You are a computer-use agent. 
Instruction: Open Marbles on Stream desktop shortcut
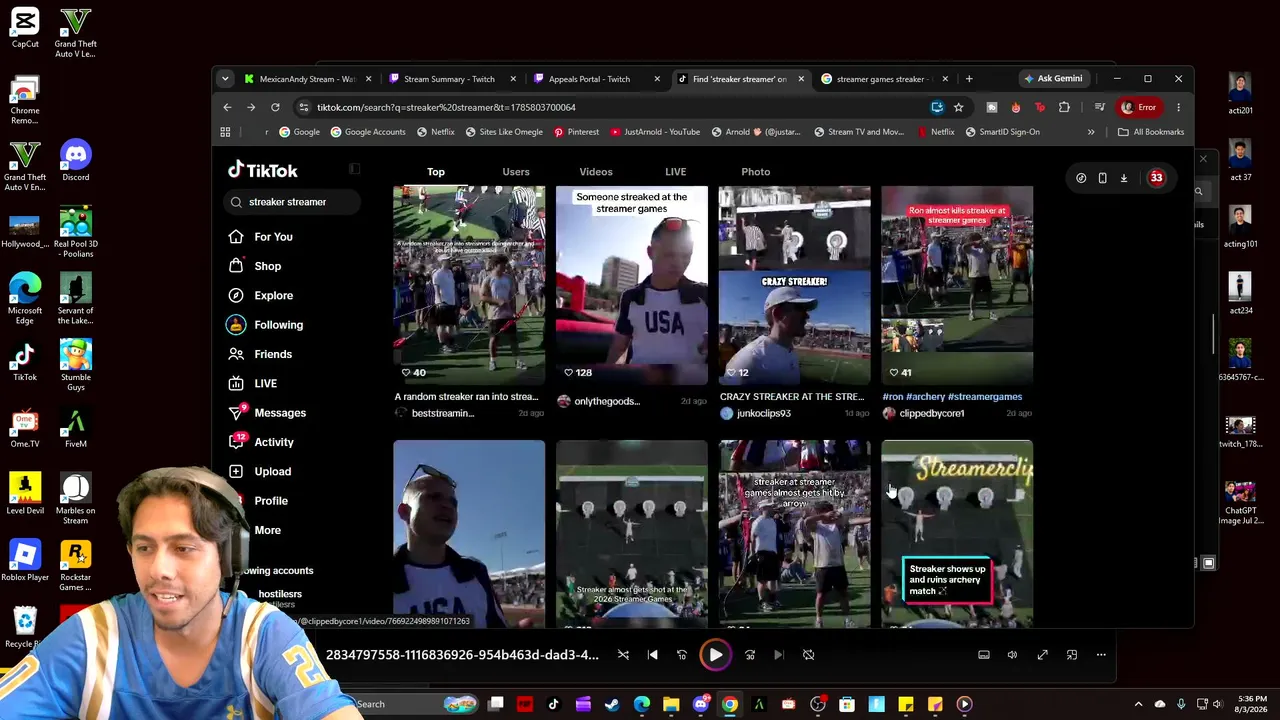[x=75, y=500]
